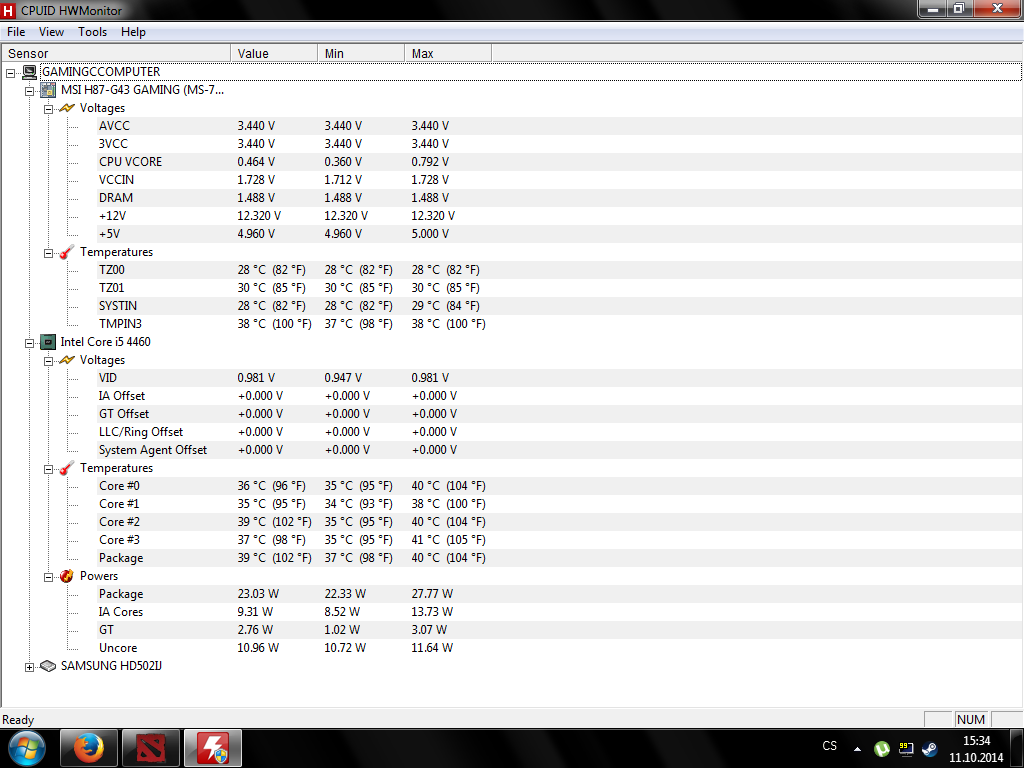Click the SAMSUNG hard drive icon
1024x768 pixels.
[x=48, y=666]
